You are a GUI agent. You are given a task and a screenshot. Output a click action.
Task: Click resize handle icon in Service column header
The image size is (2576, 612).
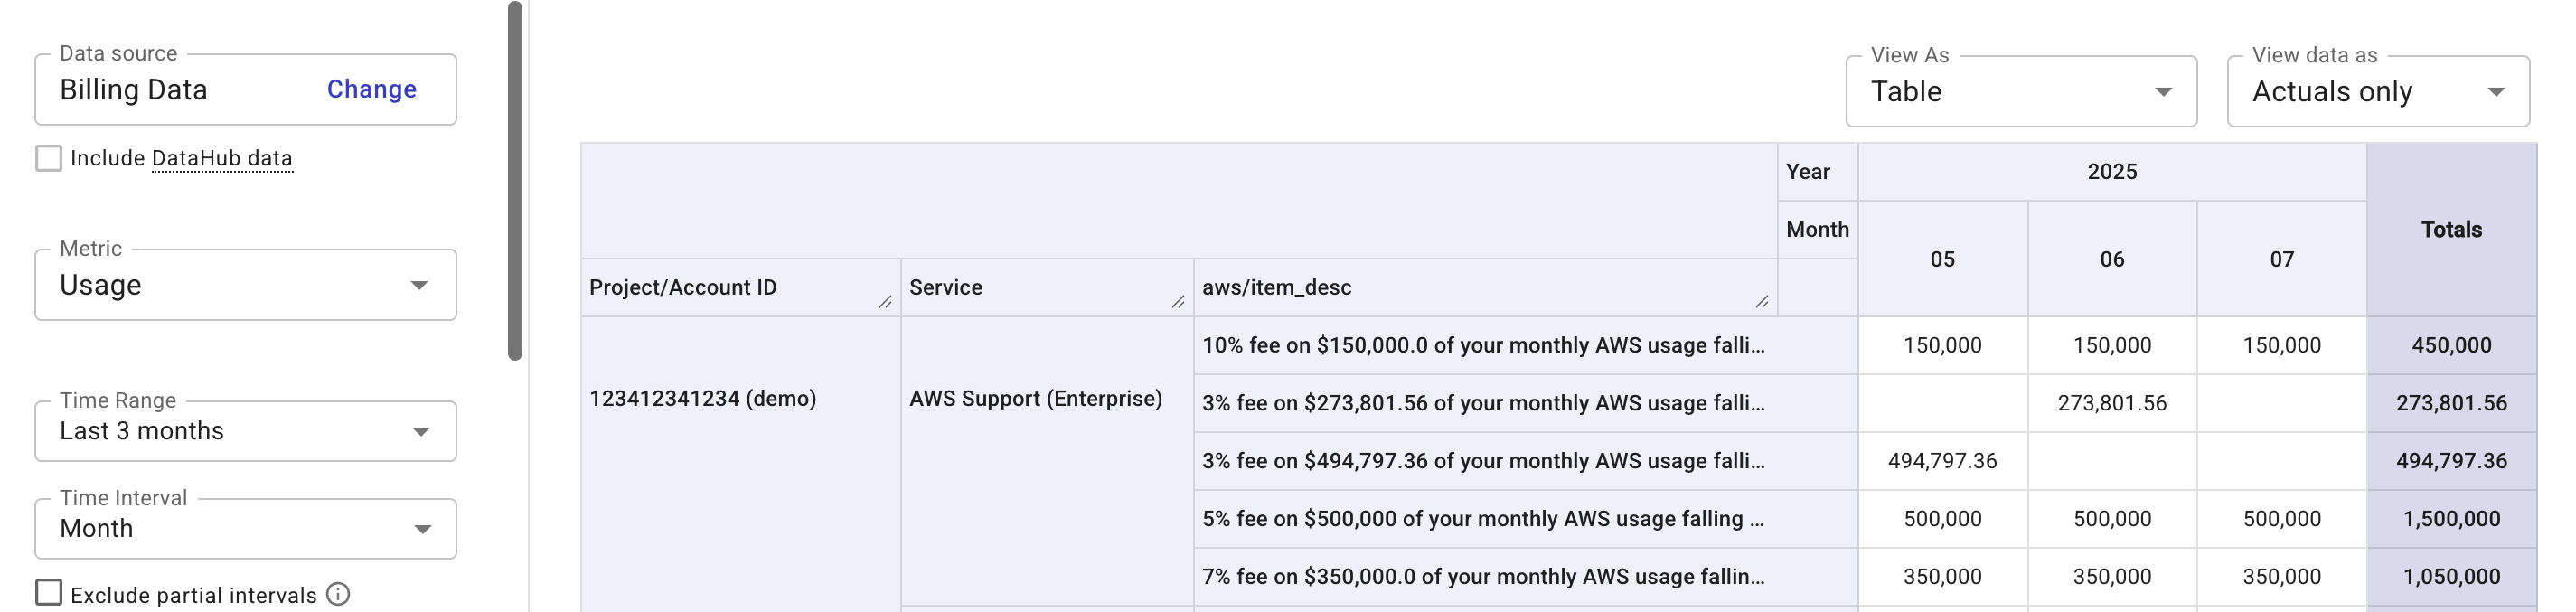[1178, 303]
